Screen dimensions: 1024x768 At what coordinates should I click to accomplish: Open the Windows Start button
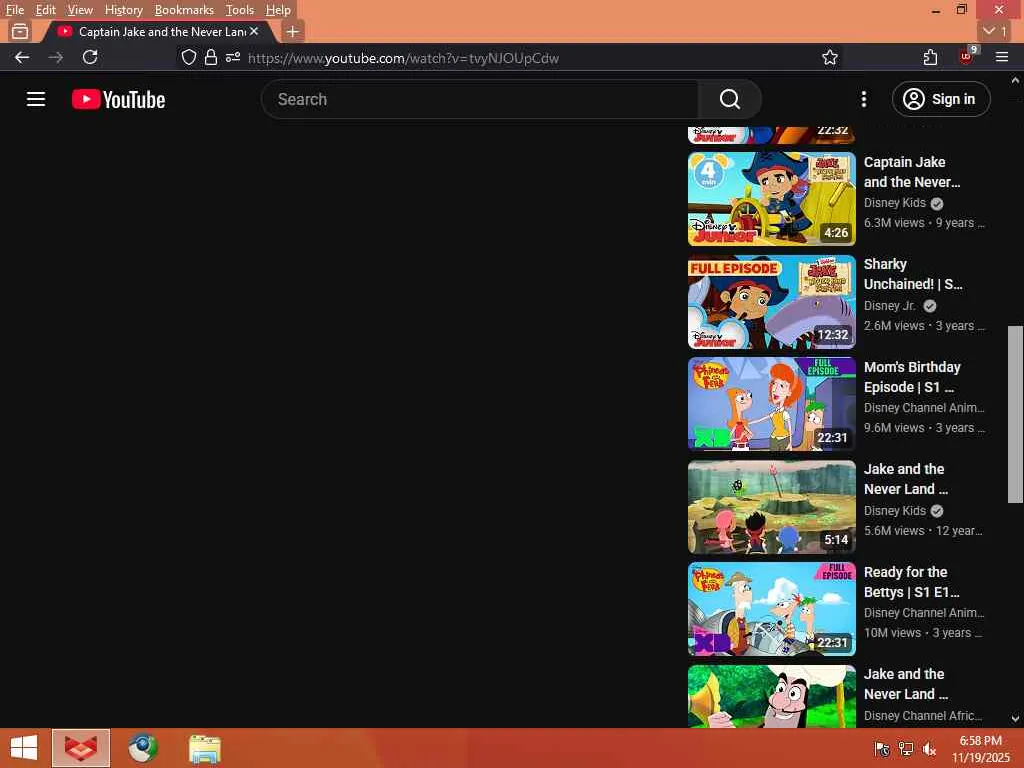click(24, 748)
